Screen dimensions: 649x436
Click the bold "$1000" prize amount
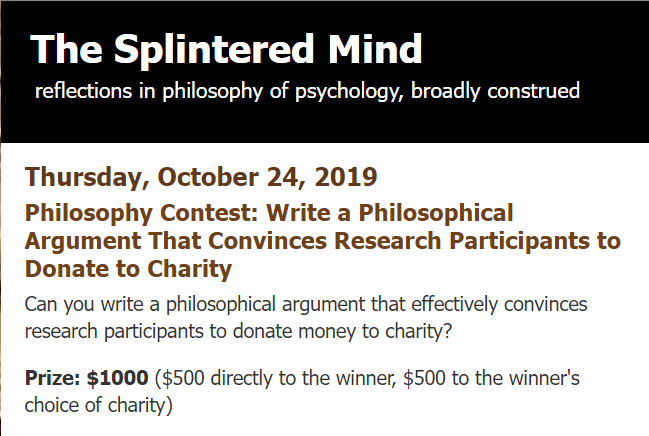tap(119, 380)
